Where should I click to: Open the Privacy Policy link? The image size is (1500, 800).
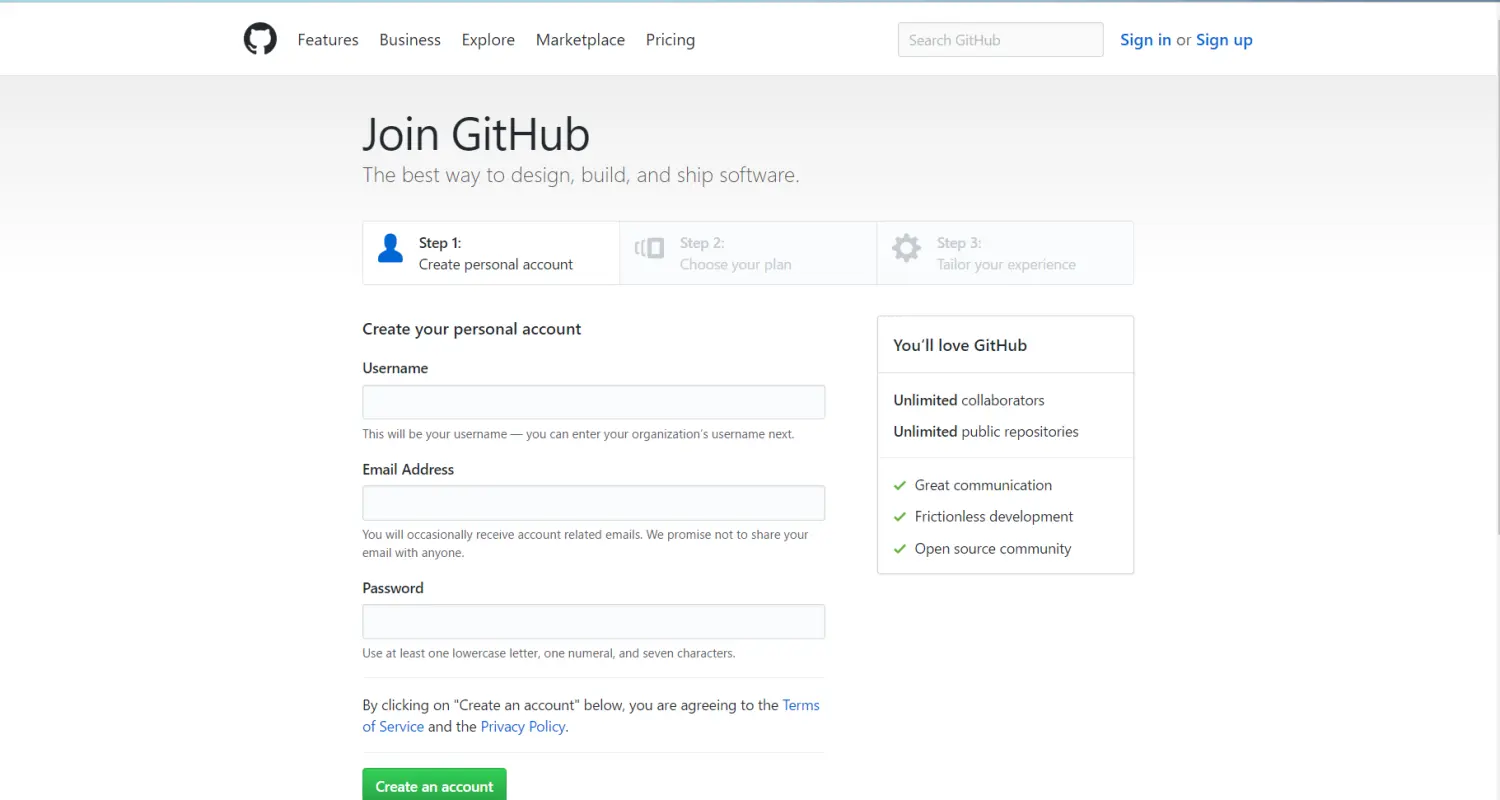523,727
